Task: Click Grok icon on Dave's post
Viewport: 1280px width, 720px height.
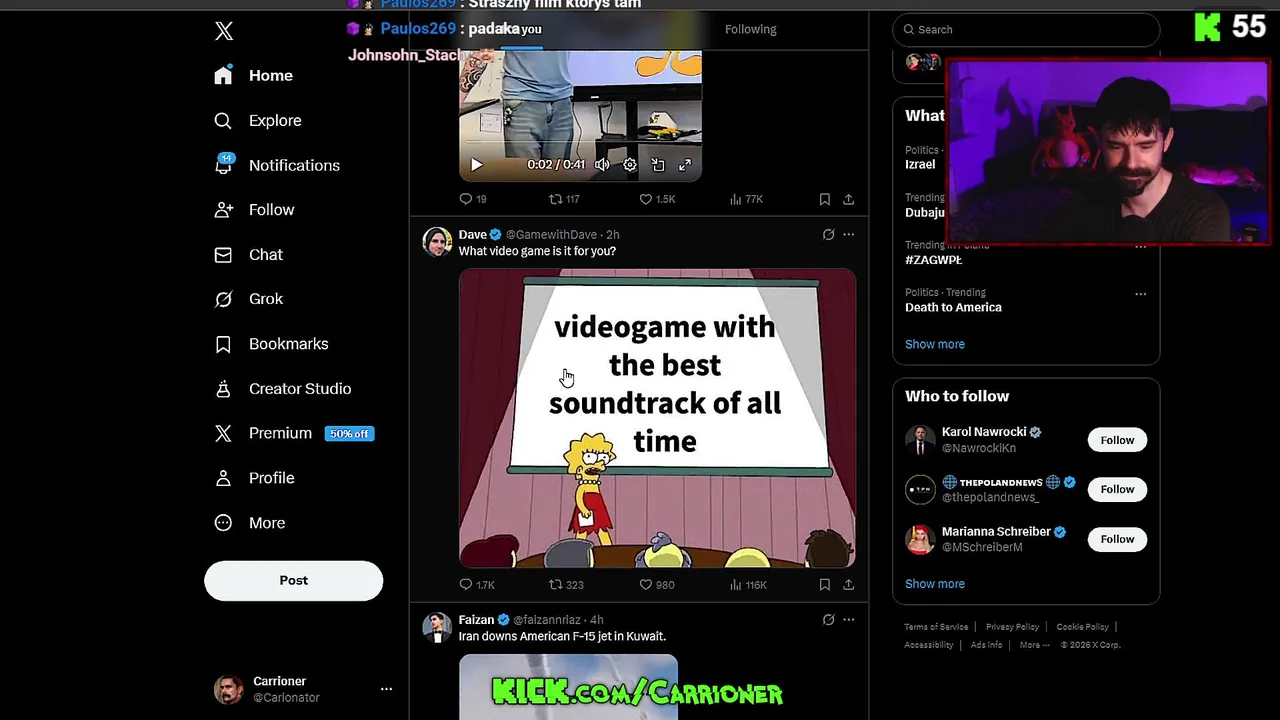Action: [x=828, y=235]
